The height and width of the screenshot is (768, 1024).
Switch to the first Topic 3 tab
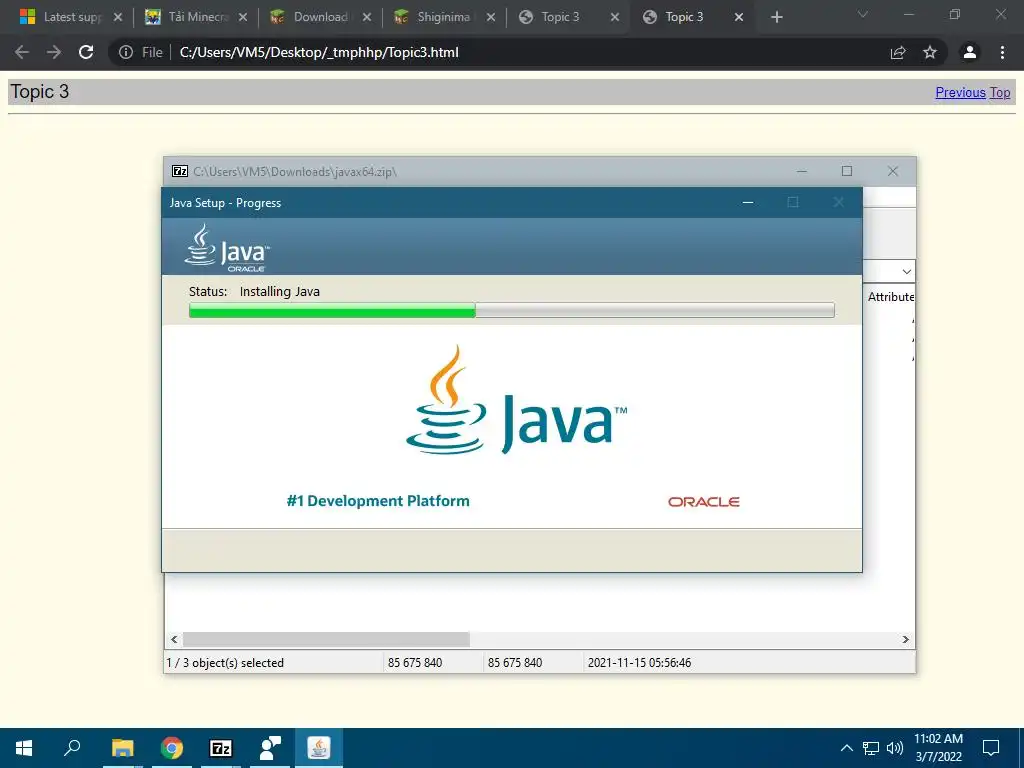click(560, 17)
